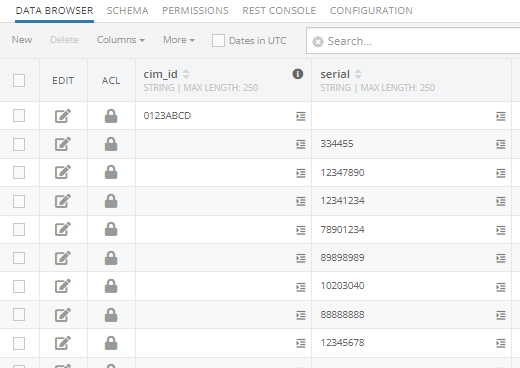Viewport: 520px width, 368px height.
Task: Open the edit icon for serial 12341234
Action: (x=63, y=201)
